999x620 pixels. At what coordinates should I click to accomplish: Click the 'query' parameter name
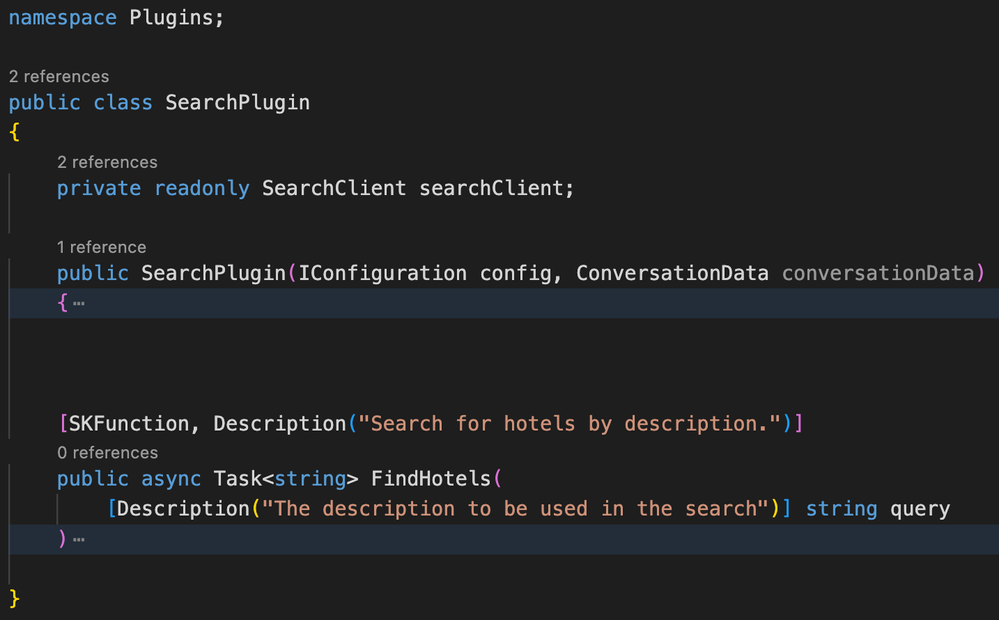[x=920, y=508]
